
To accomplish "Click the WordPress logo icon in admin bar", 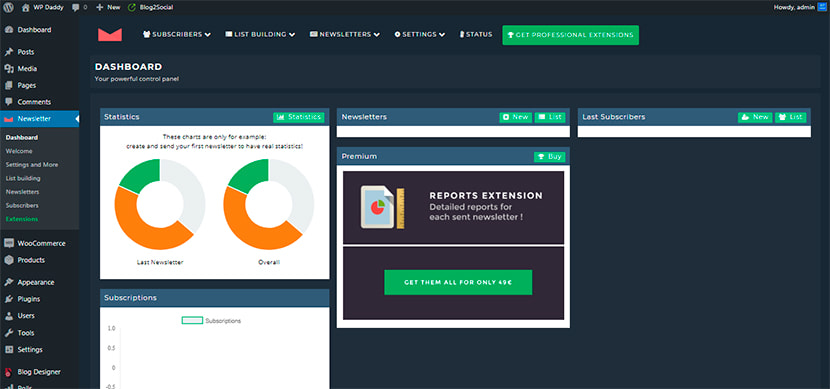I will 8,7.
